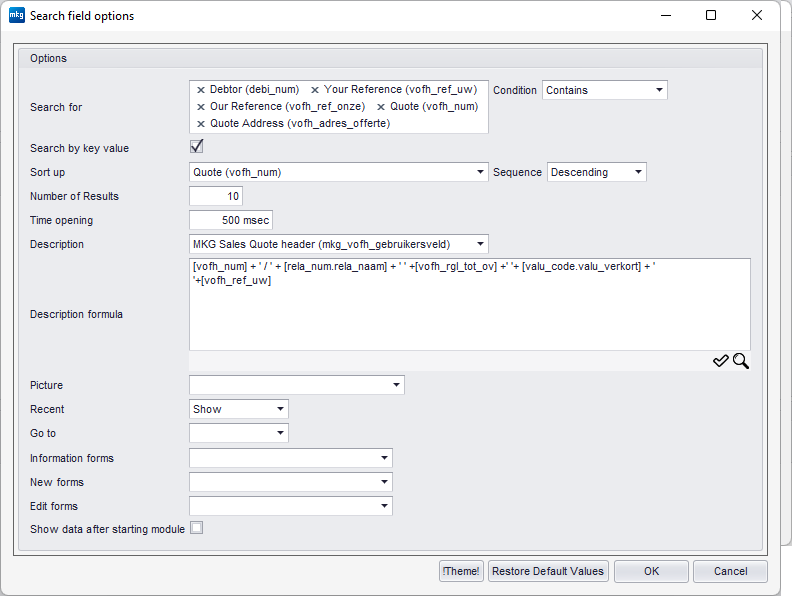Change the Sequence dropdown from Descending
This screenshot has width=792, height=596.
[597, 172]
